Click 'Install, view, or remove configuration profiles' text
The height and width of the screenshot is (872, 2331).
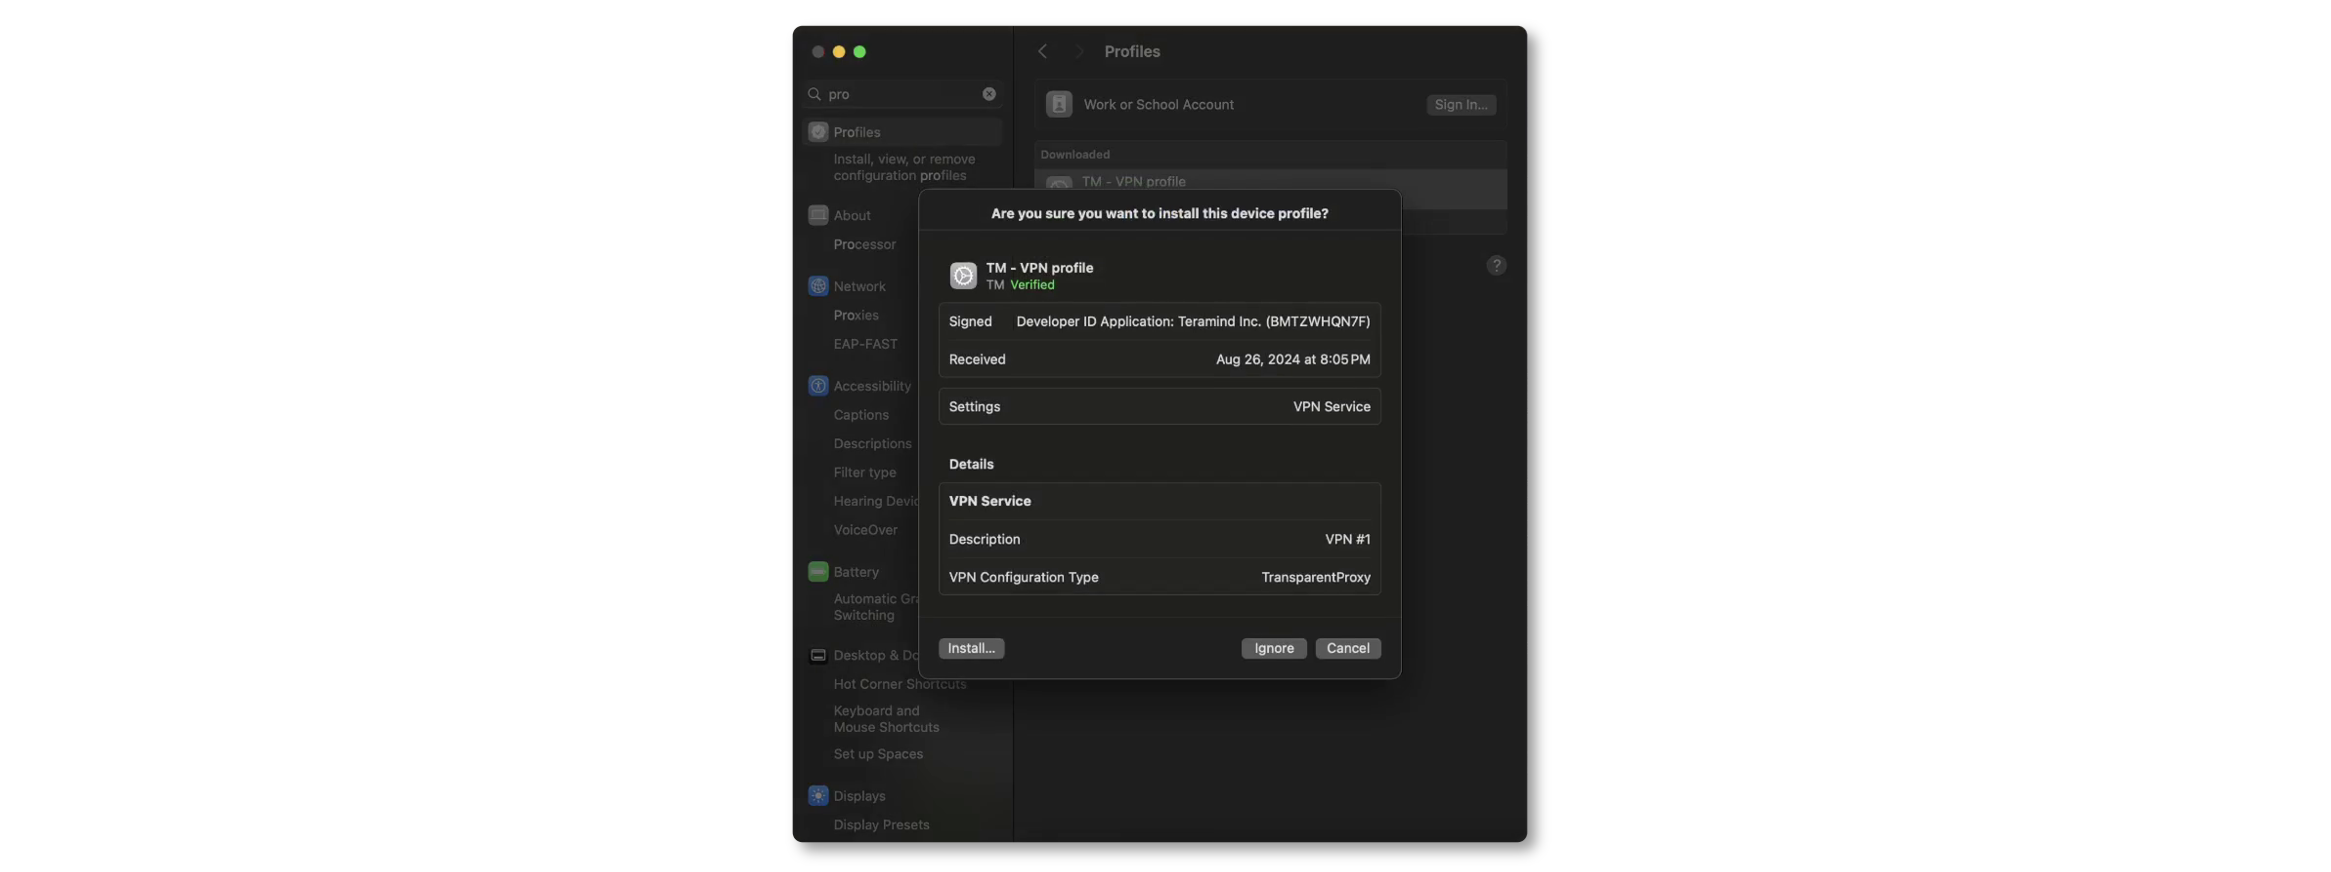tap(904, 167)
